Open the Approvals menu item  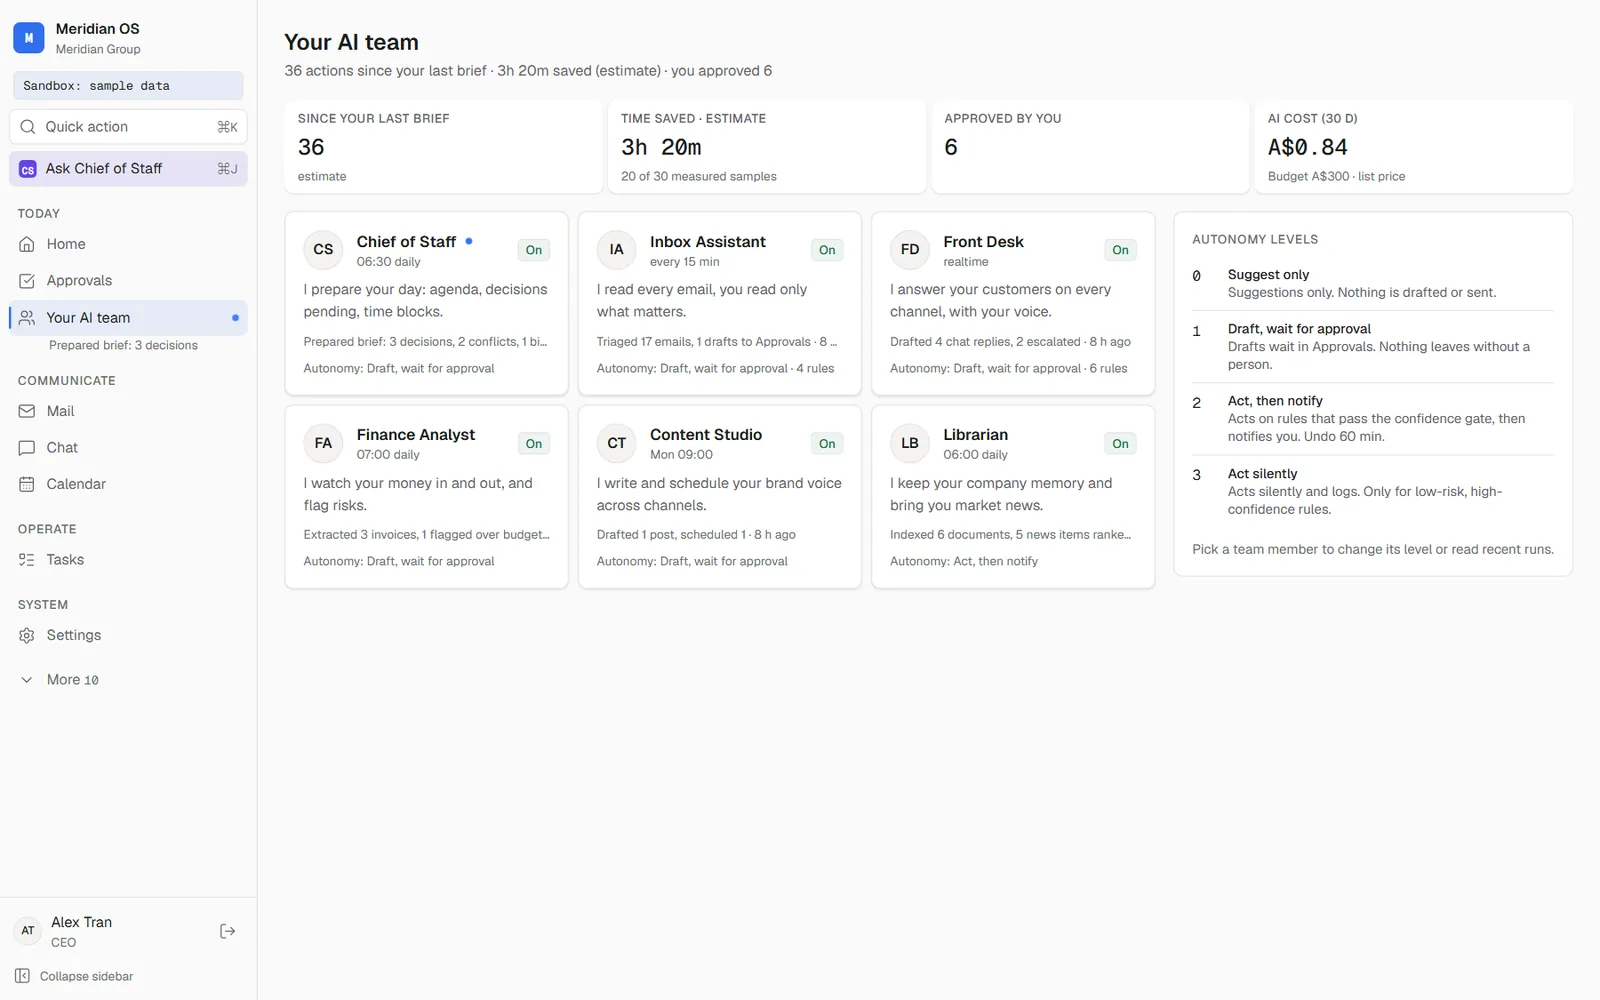click(x=128, y=281)
